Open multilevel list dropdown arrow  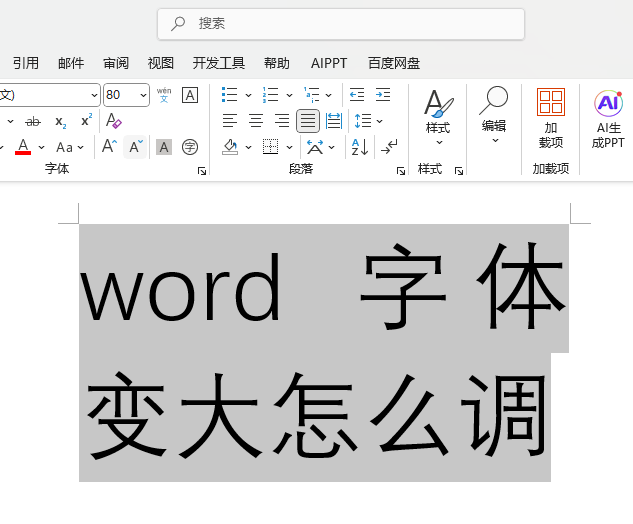[x=329, y=95]
